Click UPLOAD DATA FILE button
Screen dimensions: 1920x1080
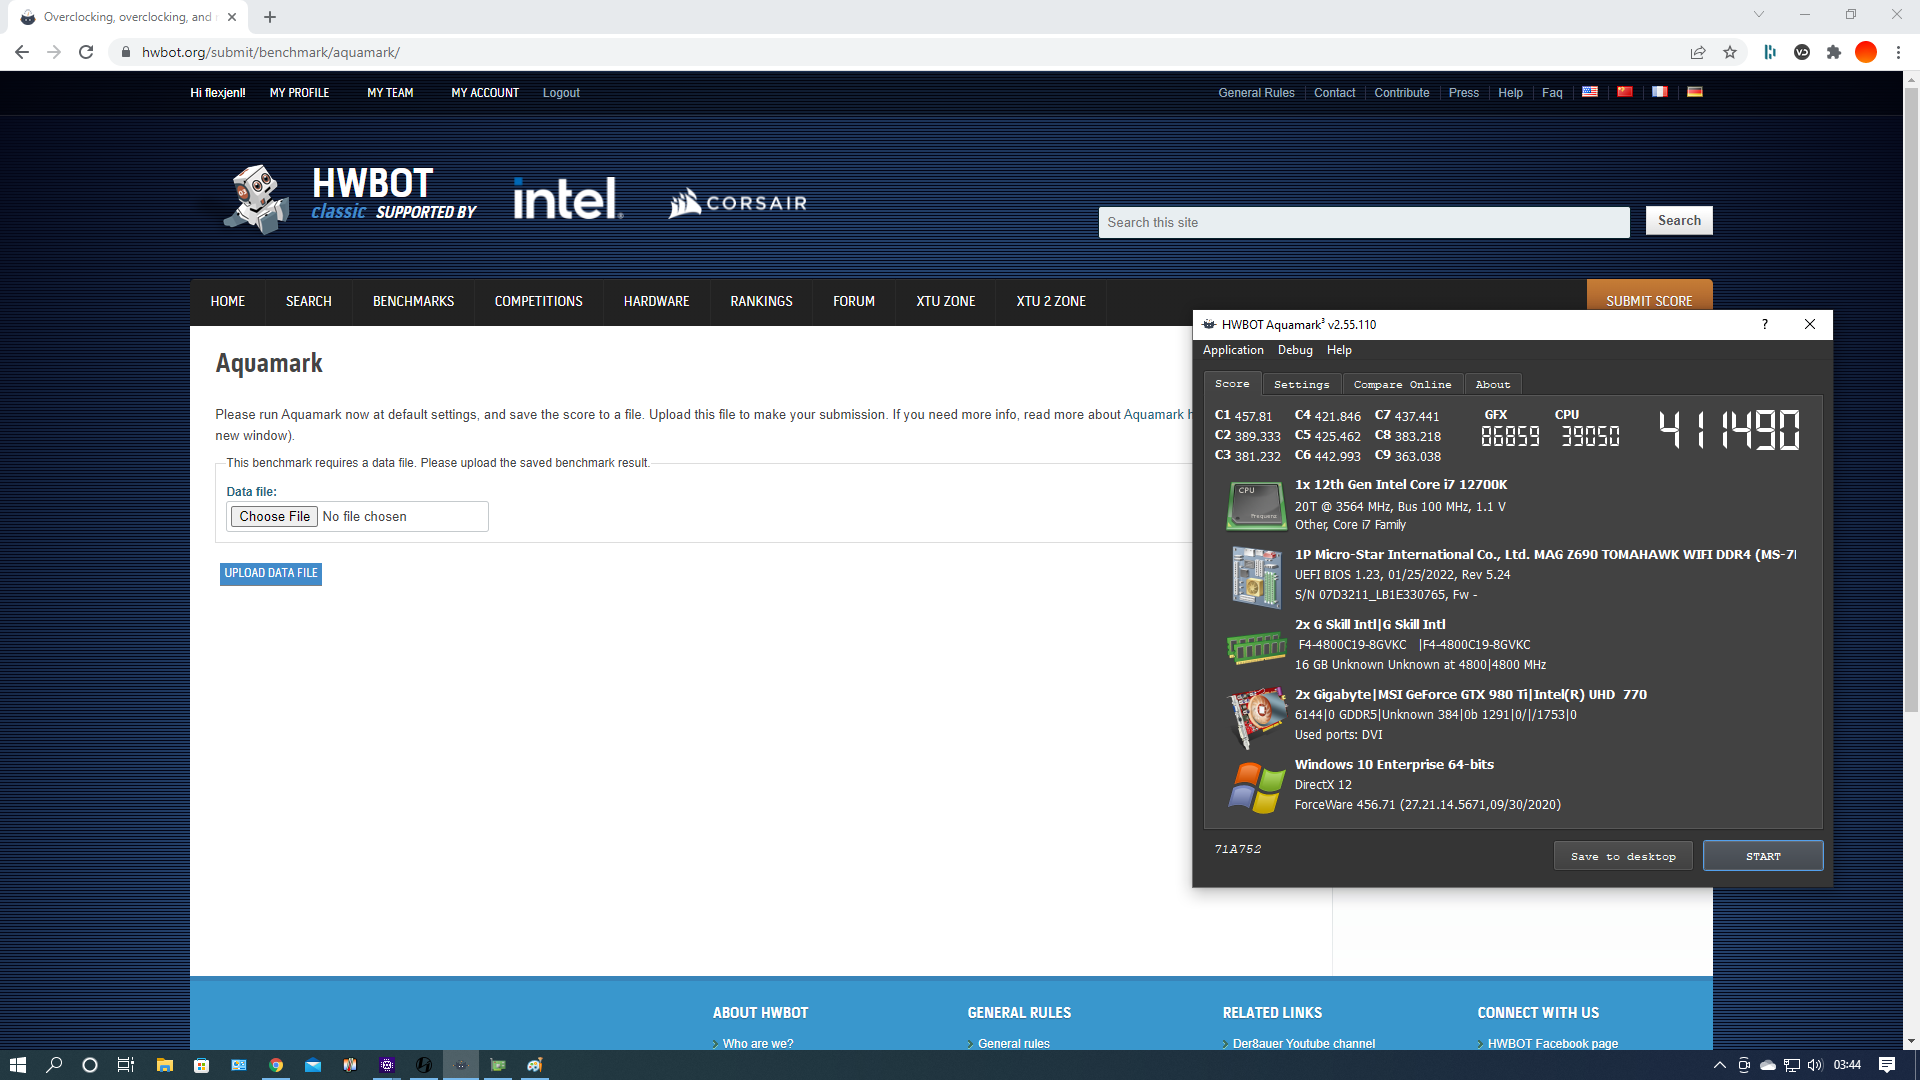pyautogui.click(x=271, y=573)
